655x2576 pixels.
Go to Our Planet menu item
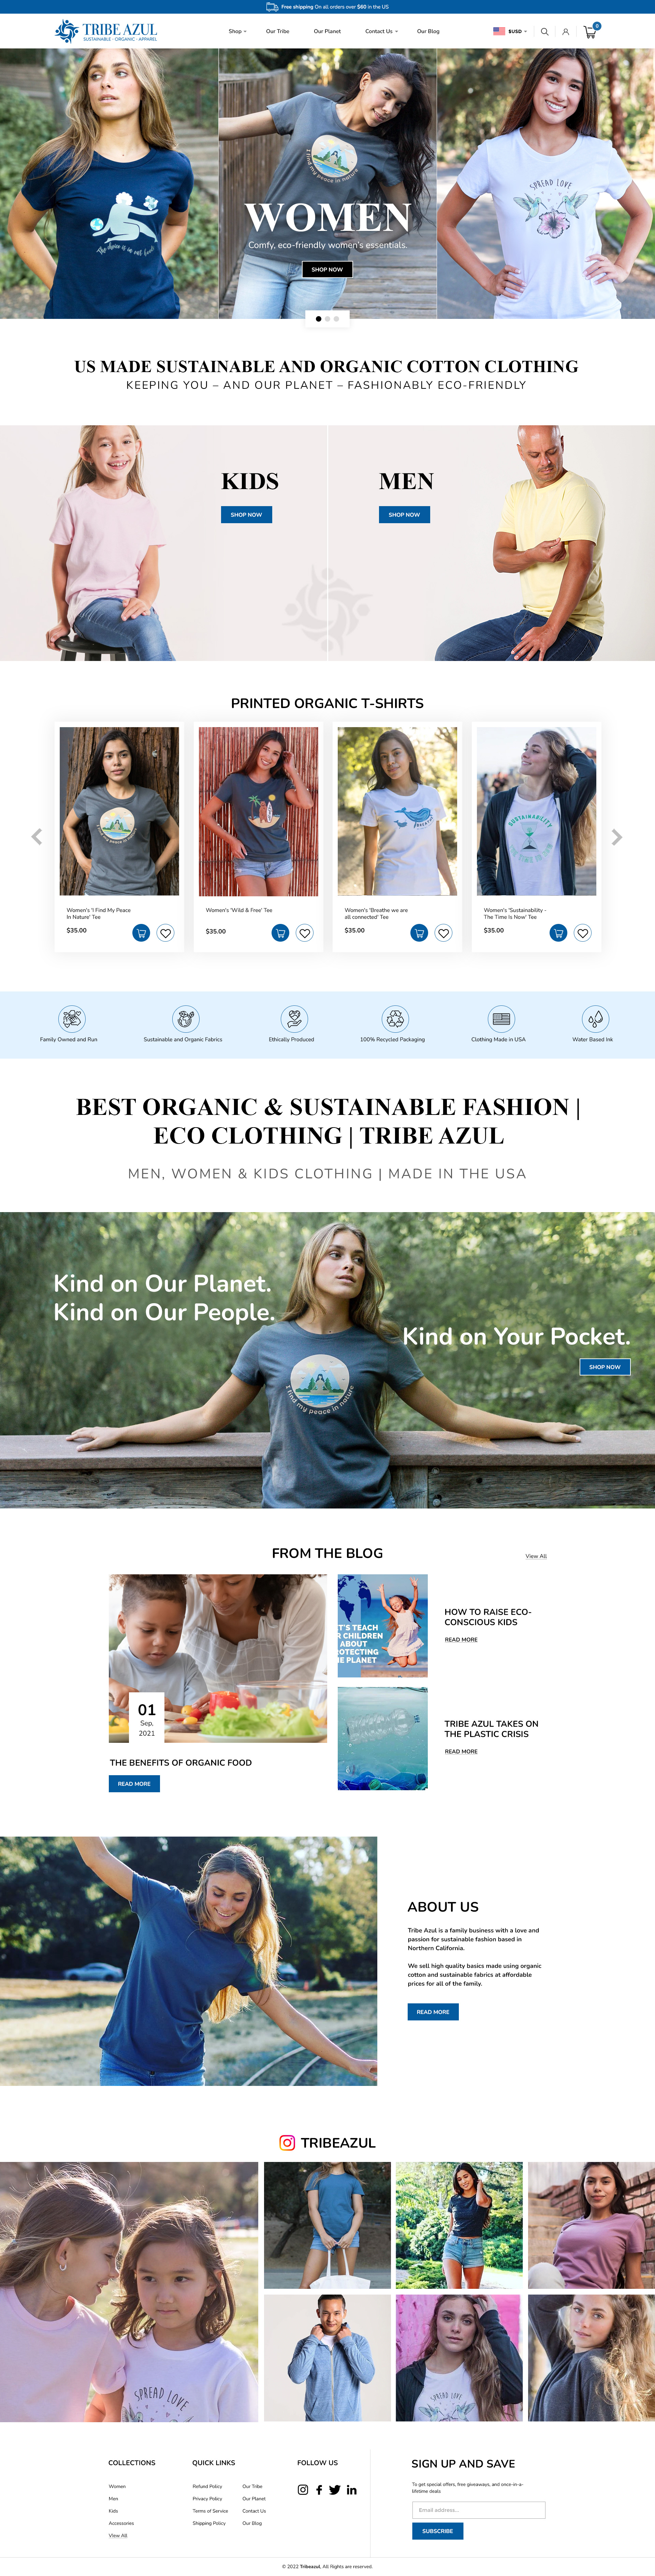327,31
